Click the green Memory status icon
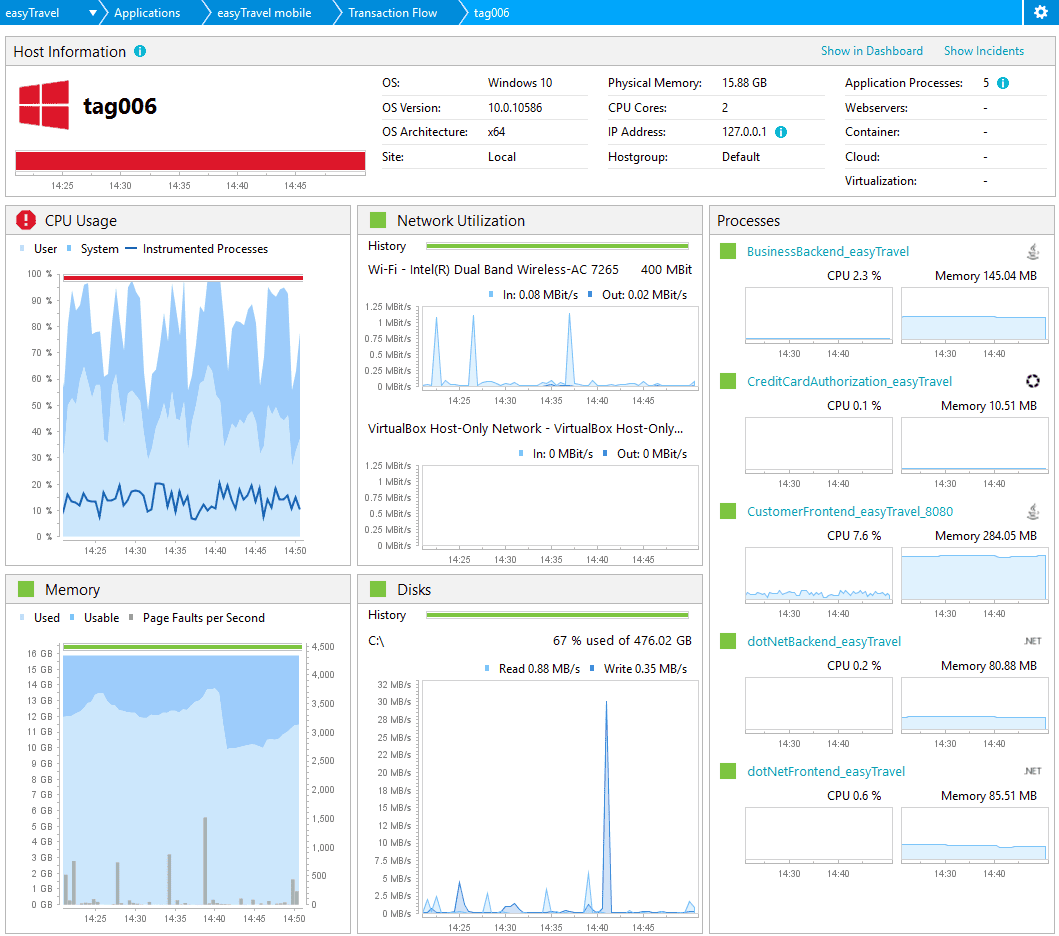1059x936 pixels. click(x=26, y=589)
